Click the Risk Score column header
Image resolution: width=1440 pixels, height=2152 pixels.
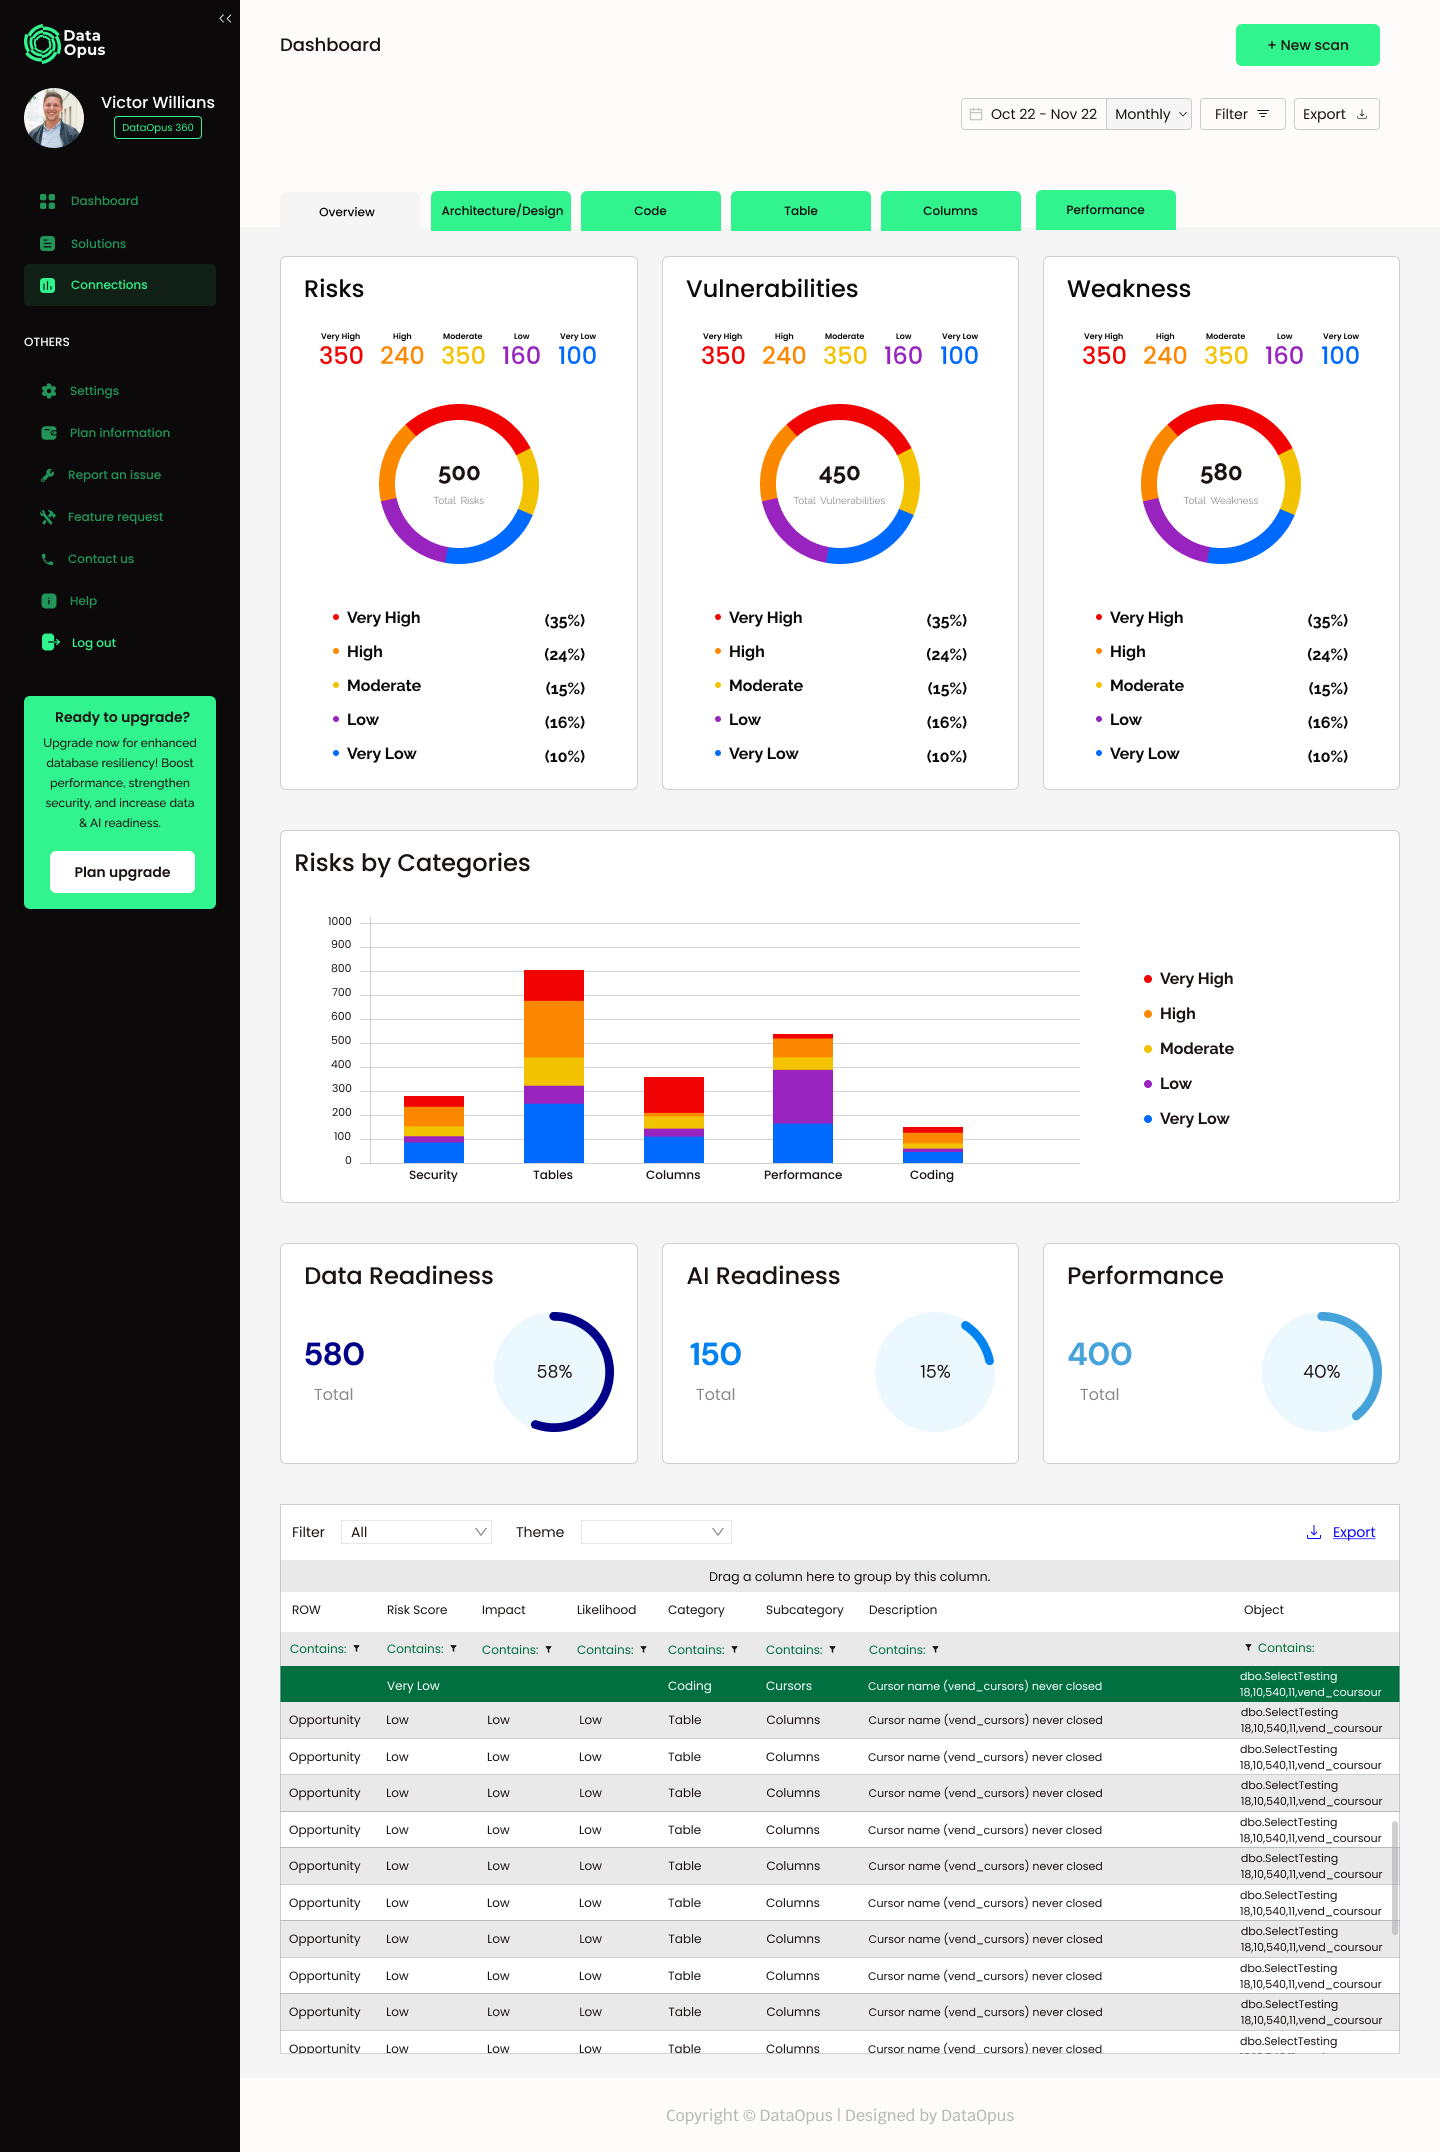417,1610
